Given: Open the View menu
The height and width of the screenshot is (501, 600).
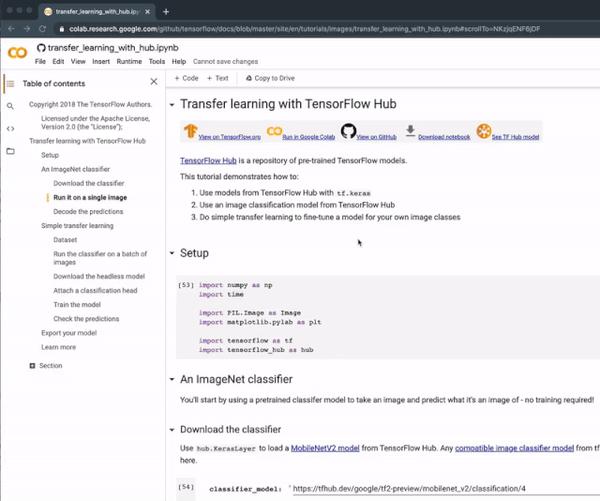Looking at the screenshot, I should point(78,62).
